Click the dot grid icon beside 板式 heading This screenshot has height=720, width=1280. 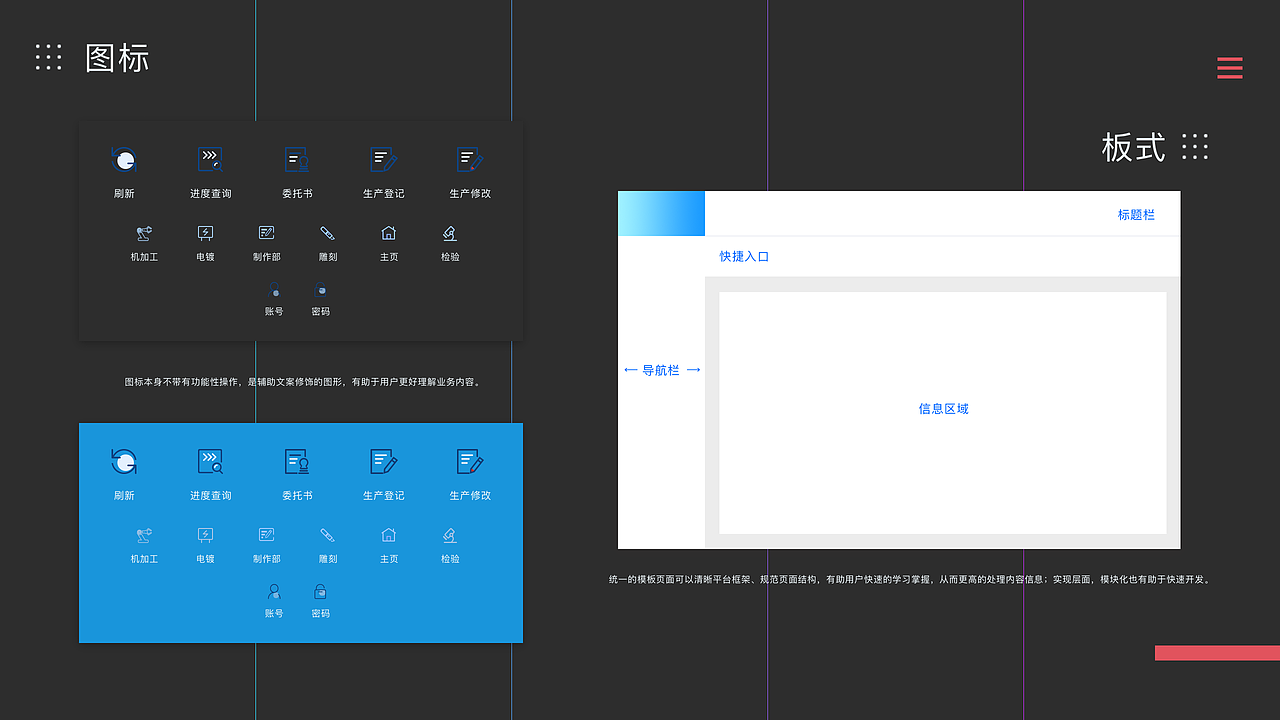1195,146
